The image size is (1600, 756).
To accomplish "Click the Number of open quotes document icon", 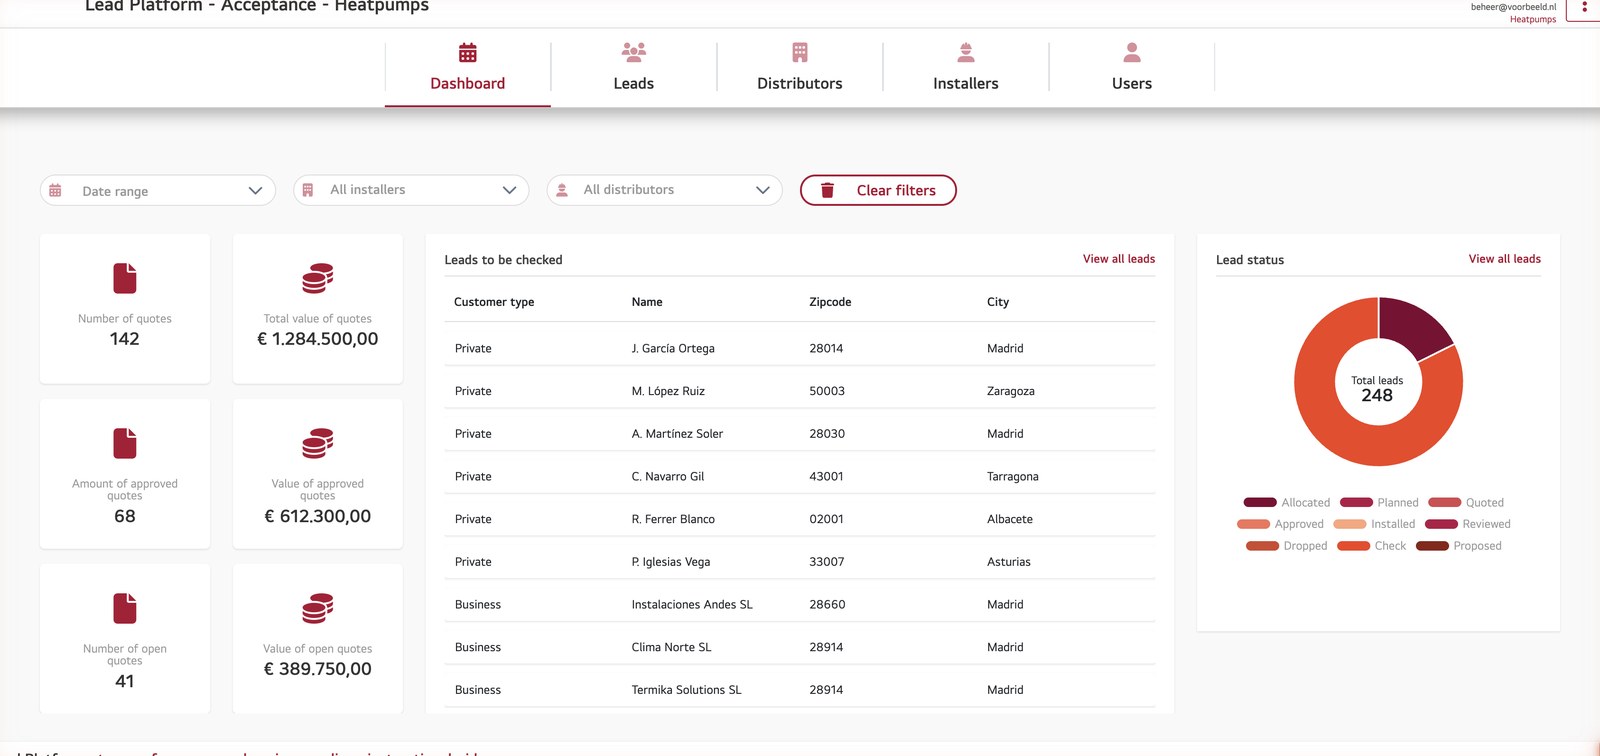I will point(125,608).
